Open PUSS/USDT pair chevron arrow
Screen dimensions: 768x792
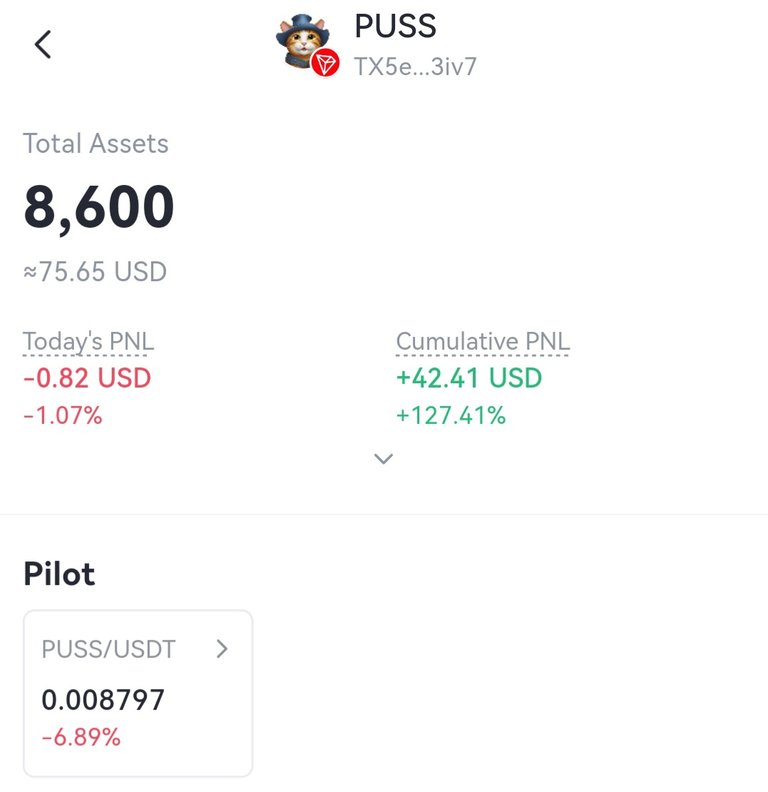[x=222, y=649]
